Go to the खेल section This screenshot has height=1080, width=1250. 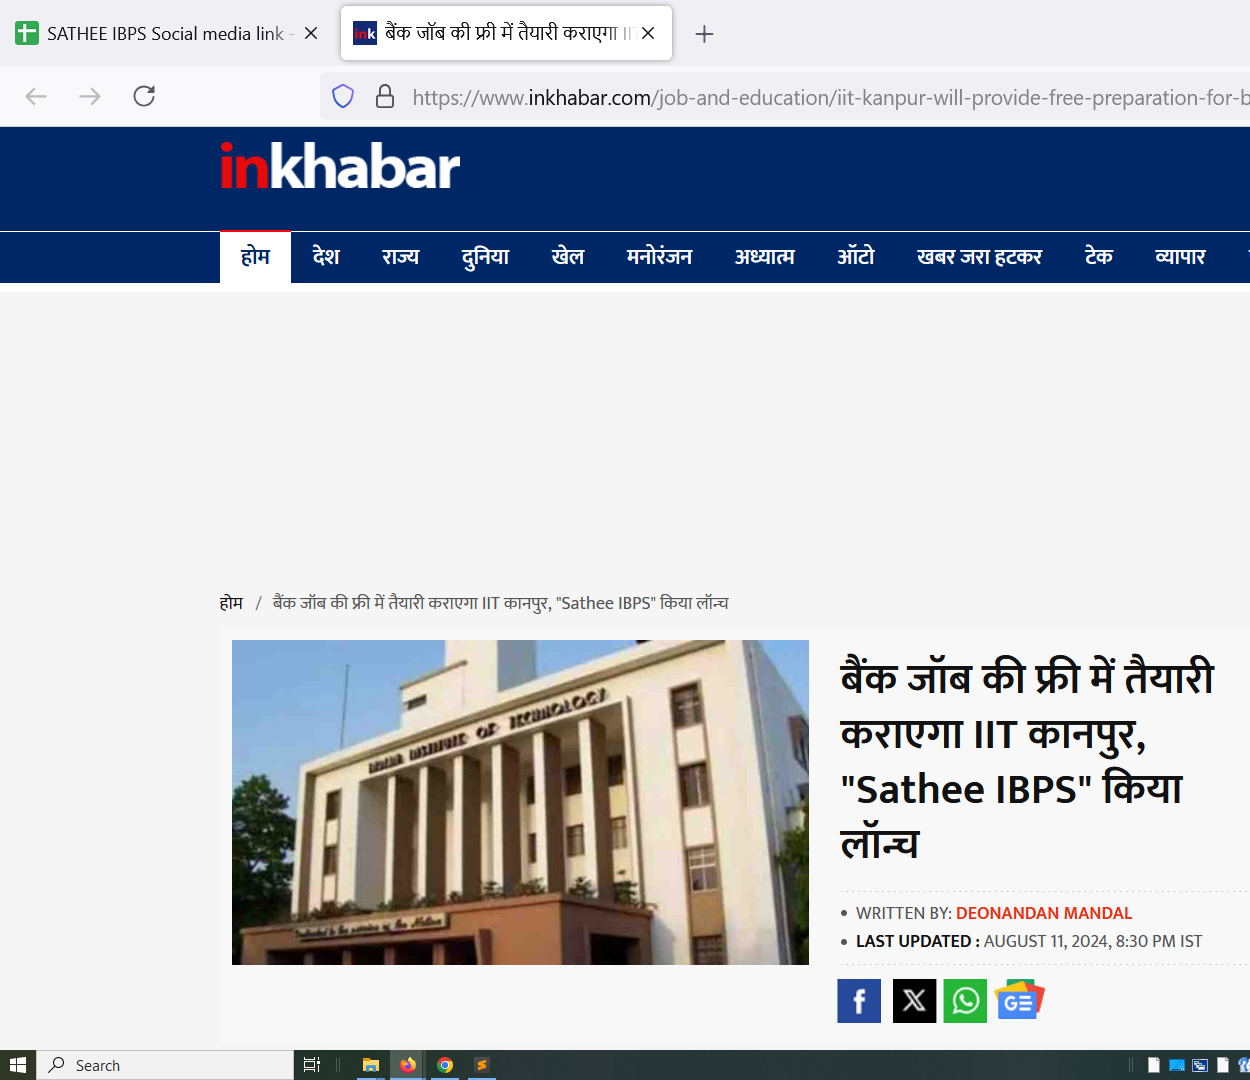click(567, 257)
